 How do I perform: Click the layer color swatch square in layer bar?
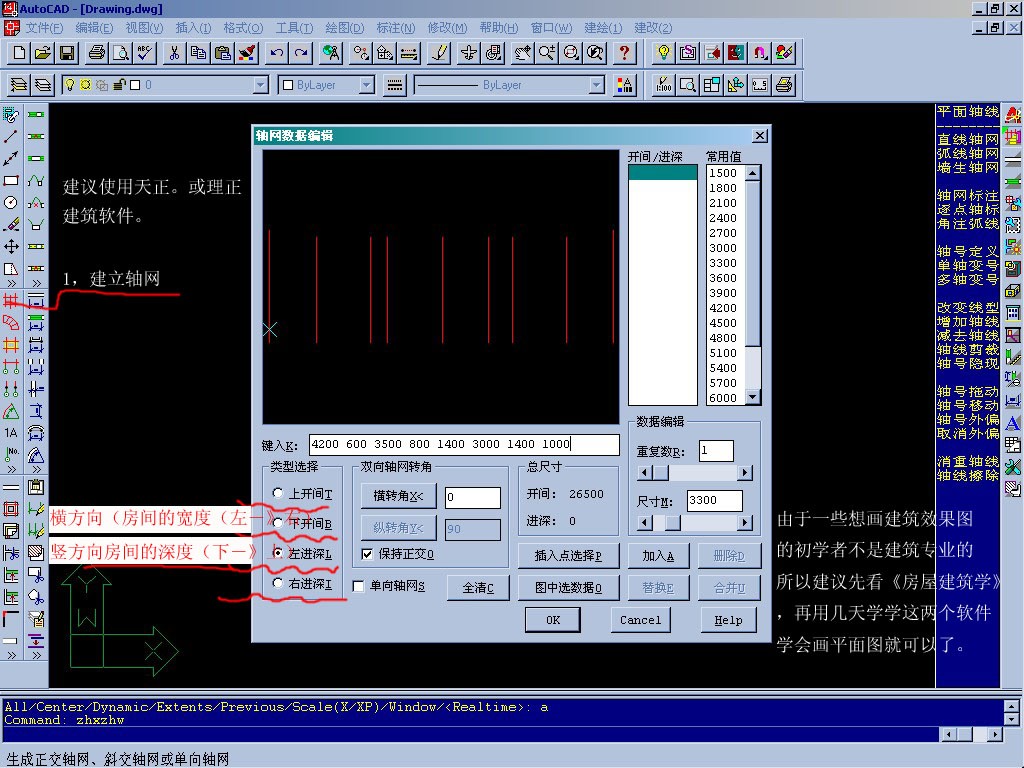pos(135,85)
